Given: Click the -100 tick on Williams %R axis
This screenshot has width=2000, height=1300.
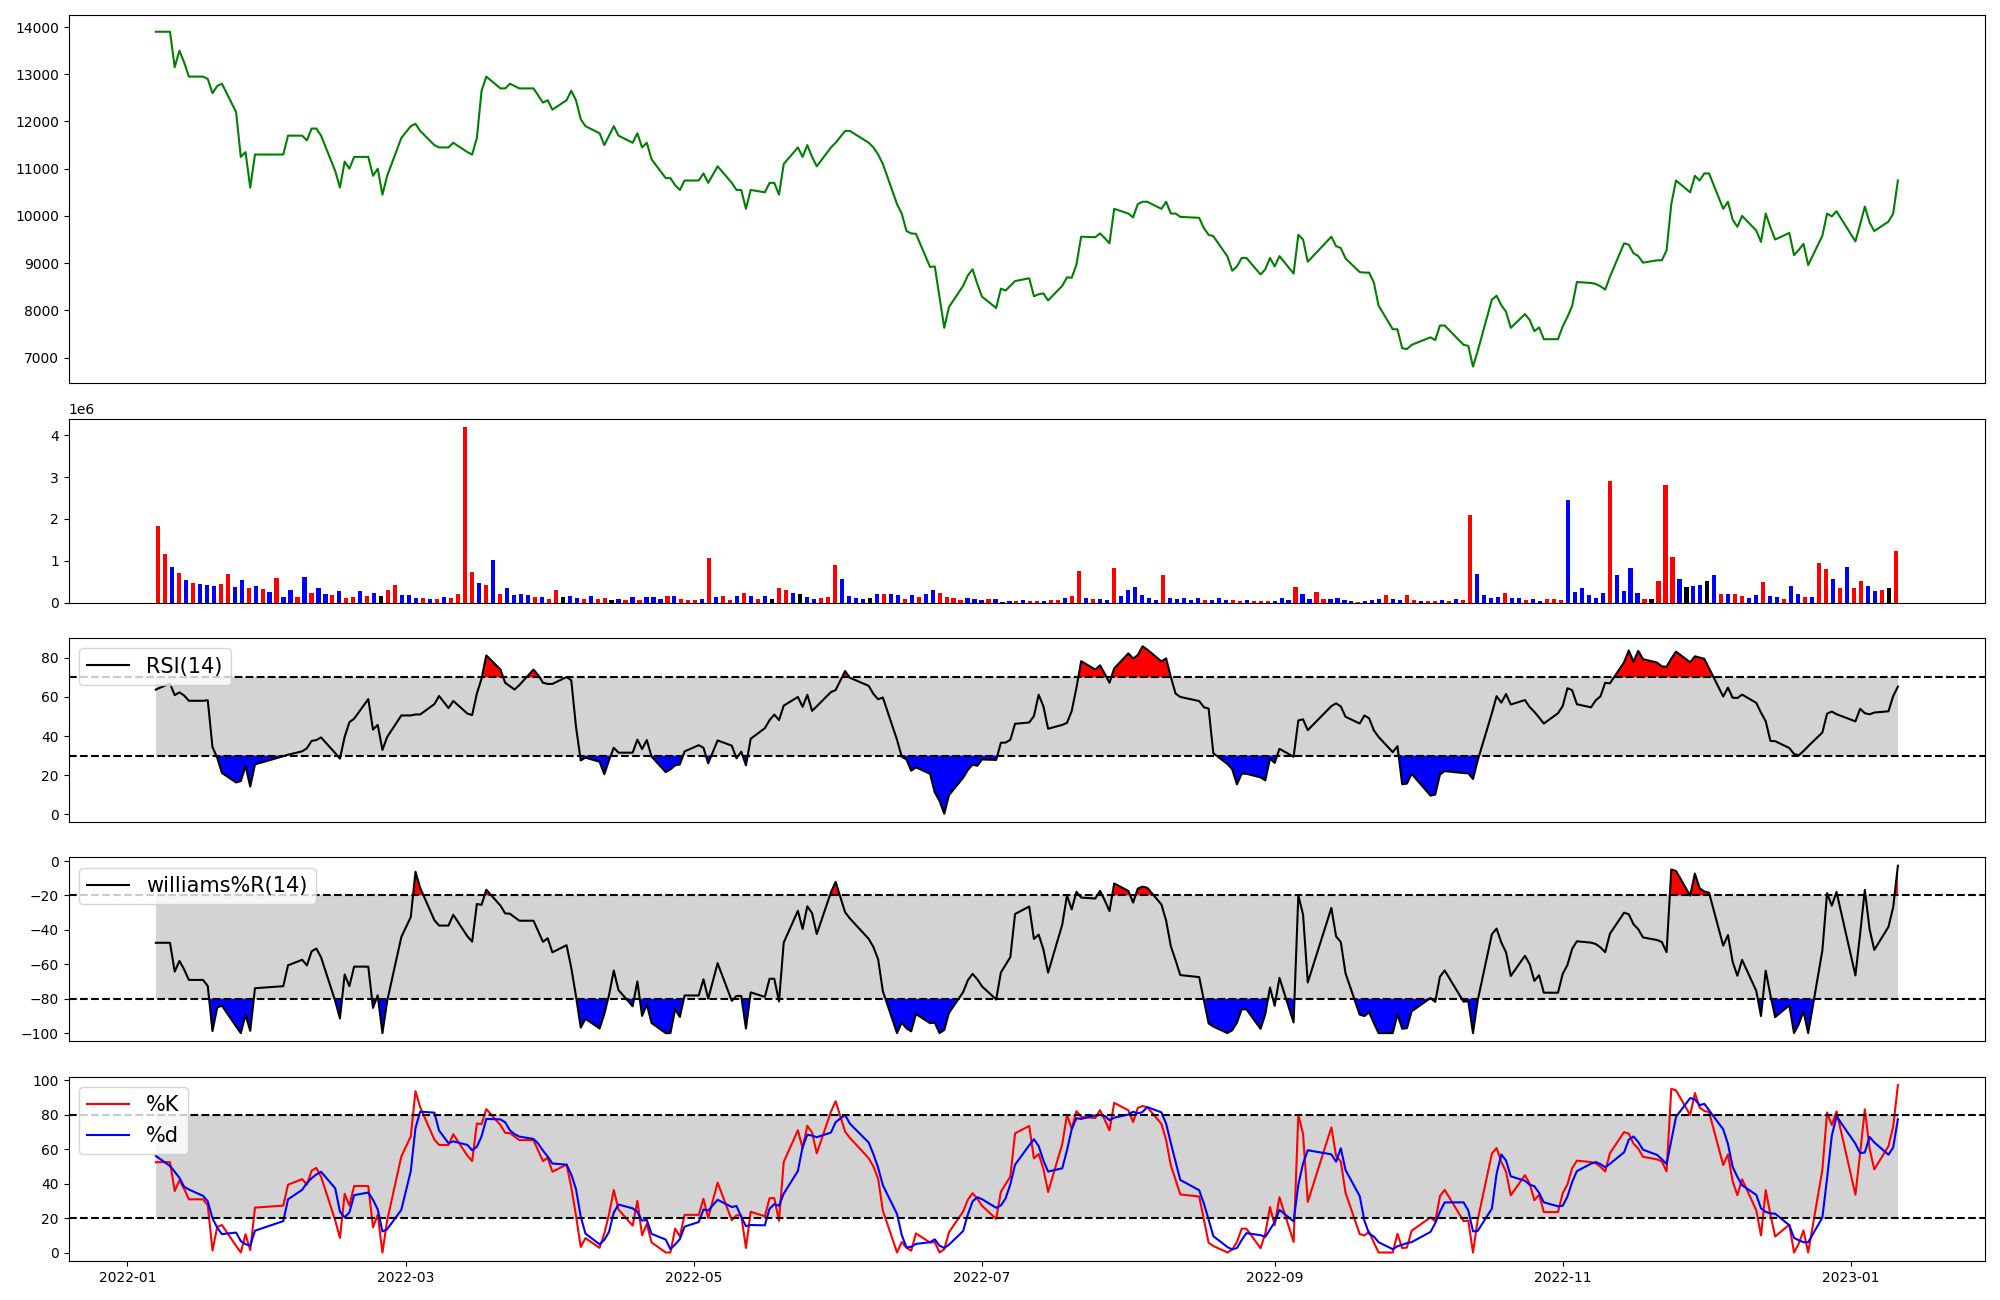Looking at the screenshot, I should point(40,1034).
